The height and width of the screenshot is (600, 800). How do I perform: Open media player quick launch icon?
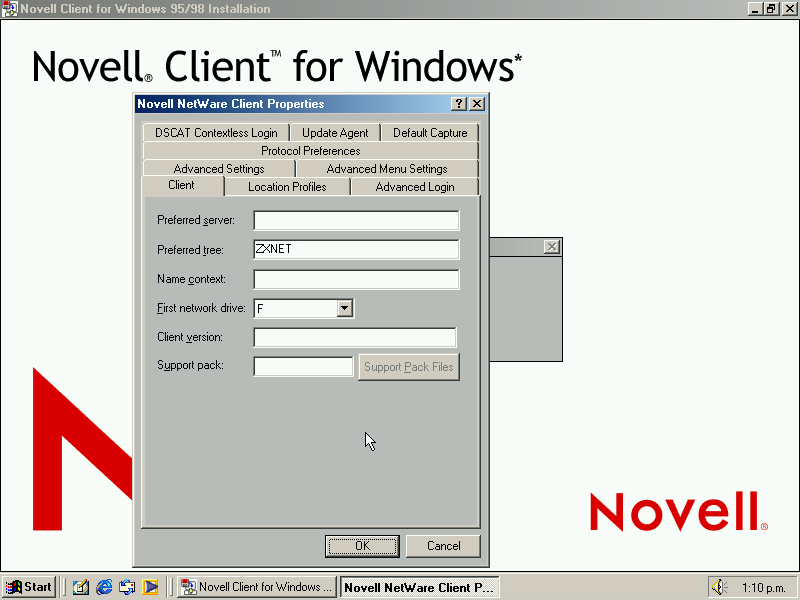pos(151,587)
